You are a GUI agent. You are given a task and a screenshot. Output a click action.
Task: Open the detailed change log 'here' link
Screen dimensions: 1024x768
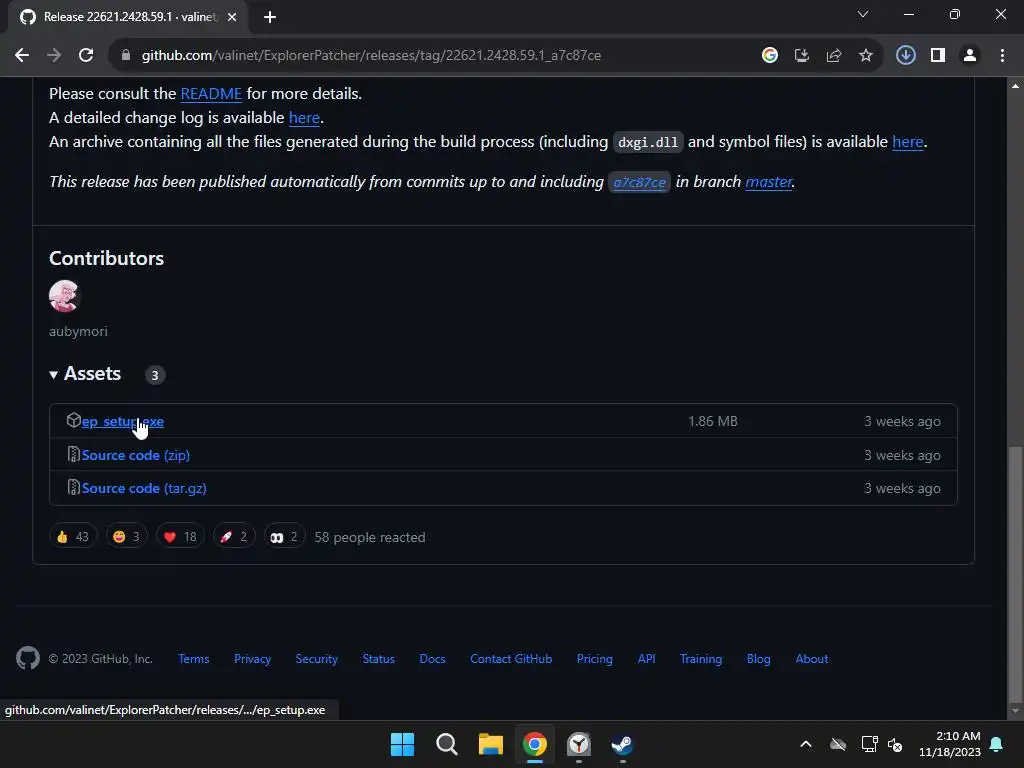coord(304,118)
